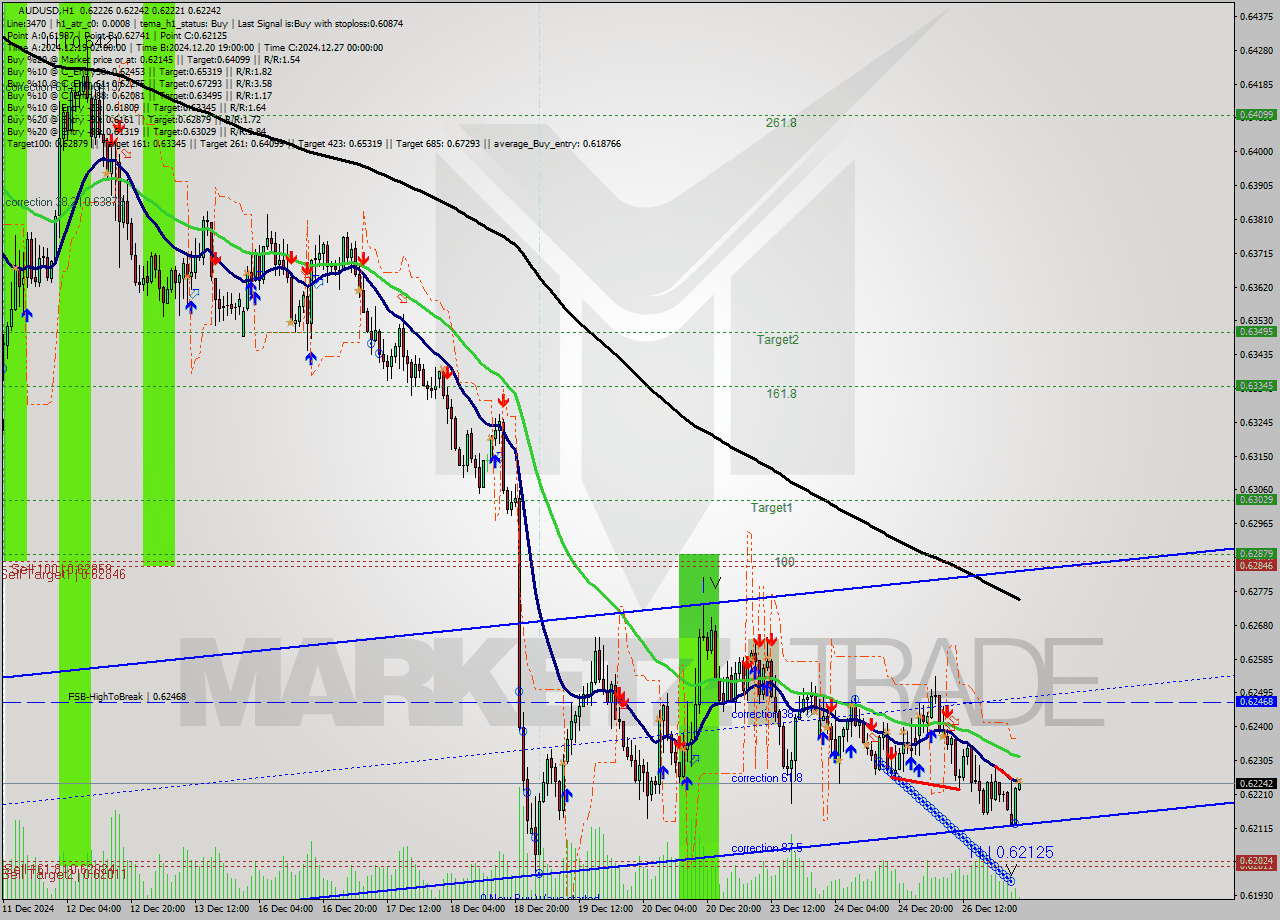Click the red 'Sell Target1 | 0.62846' label
The height and width of the screenshot is (920, 1280).
pos(64,575)
